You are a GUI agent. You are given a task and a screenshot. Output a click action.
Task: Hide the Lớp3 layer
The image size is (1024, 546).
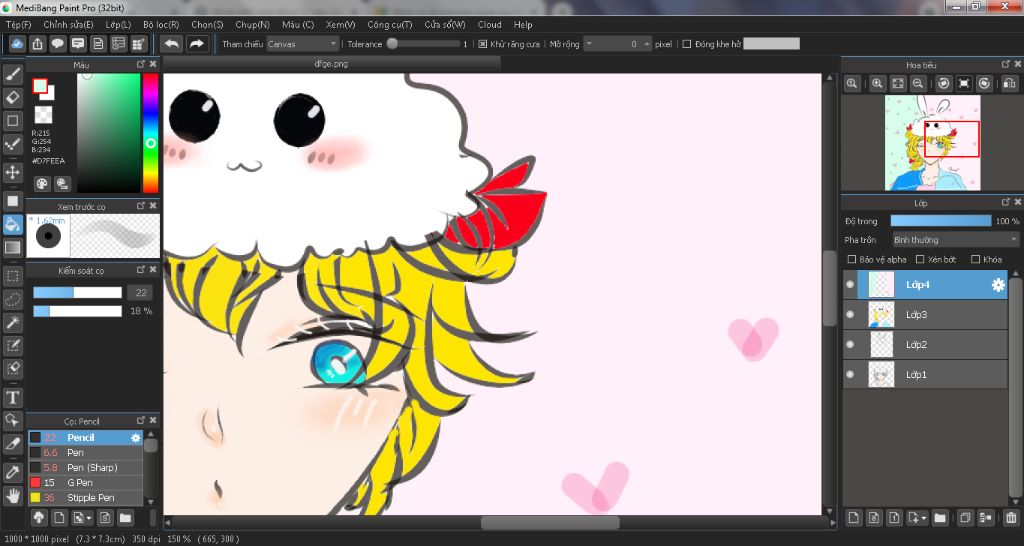click(x=850, y=315)
